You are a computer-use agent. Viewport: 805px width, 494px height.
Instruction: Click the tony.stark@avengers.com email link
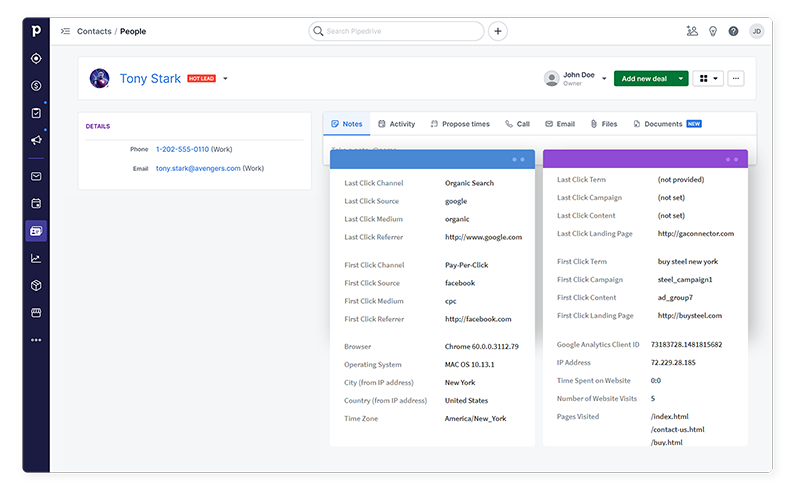coord(198,168)
